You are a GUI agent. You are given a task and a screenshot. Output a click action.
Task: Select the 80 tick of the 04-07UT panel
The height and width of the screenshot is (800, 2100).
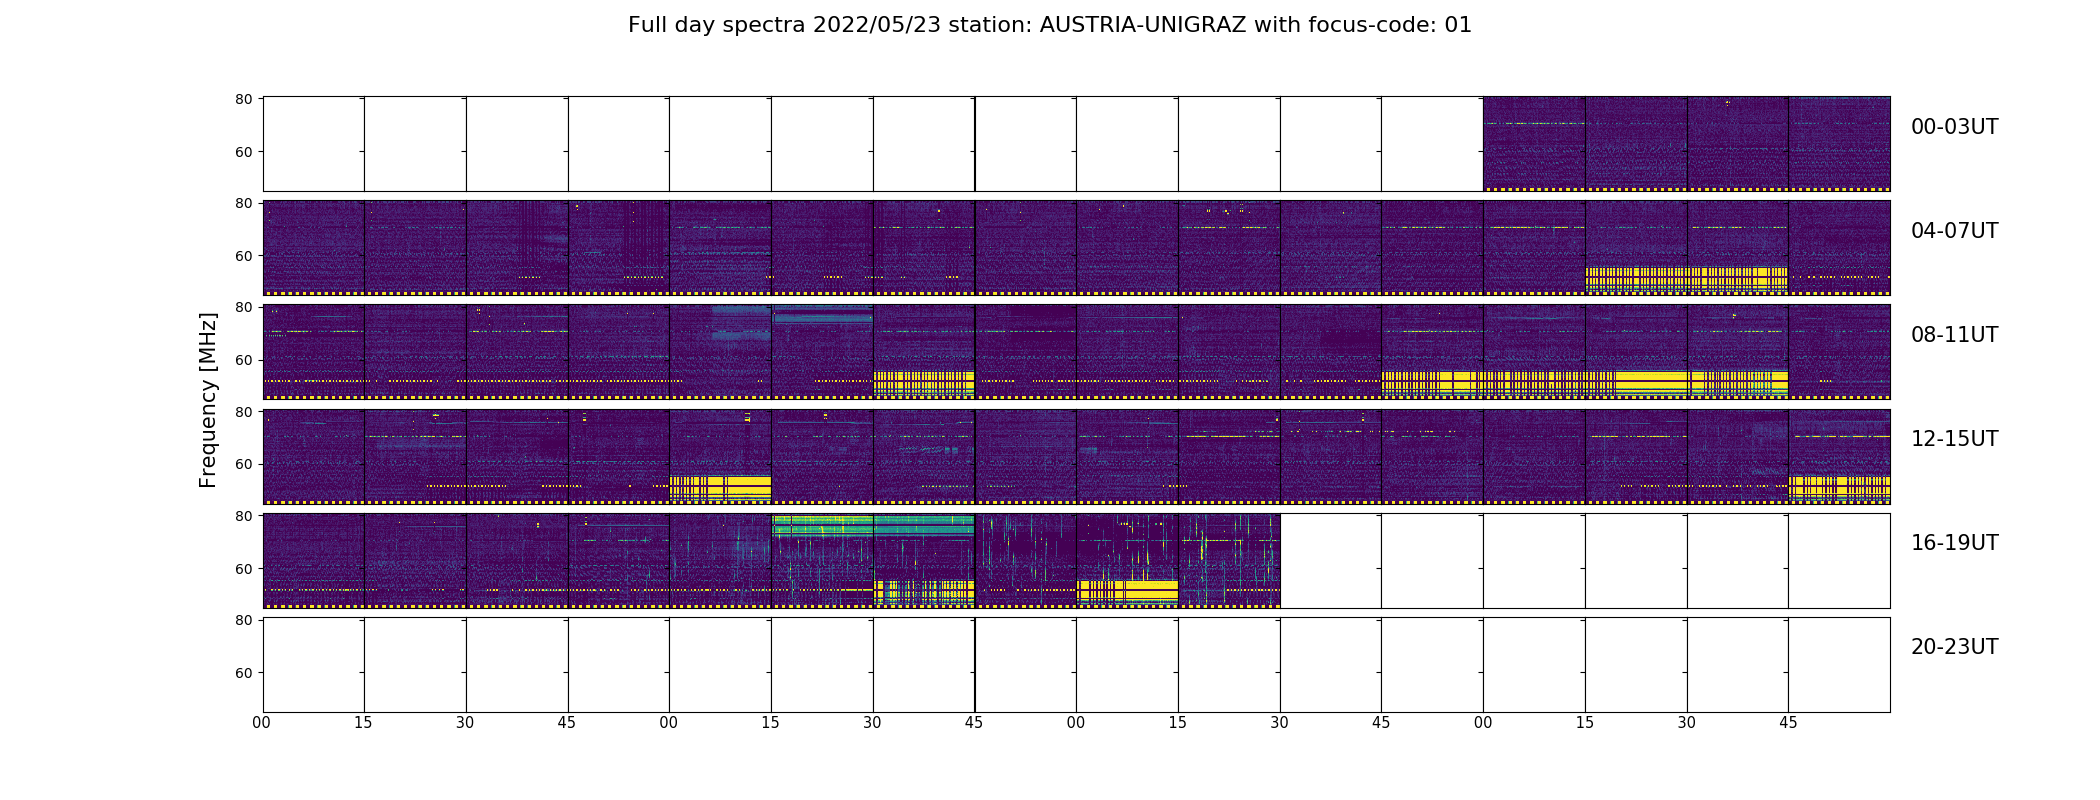click(x=243, y=203)
